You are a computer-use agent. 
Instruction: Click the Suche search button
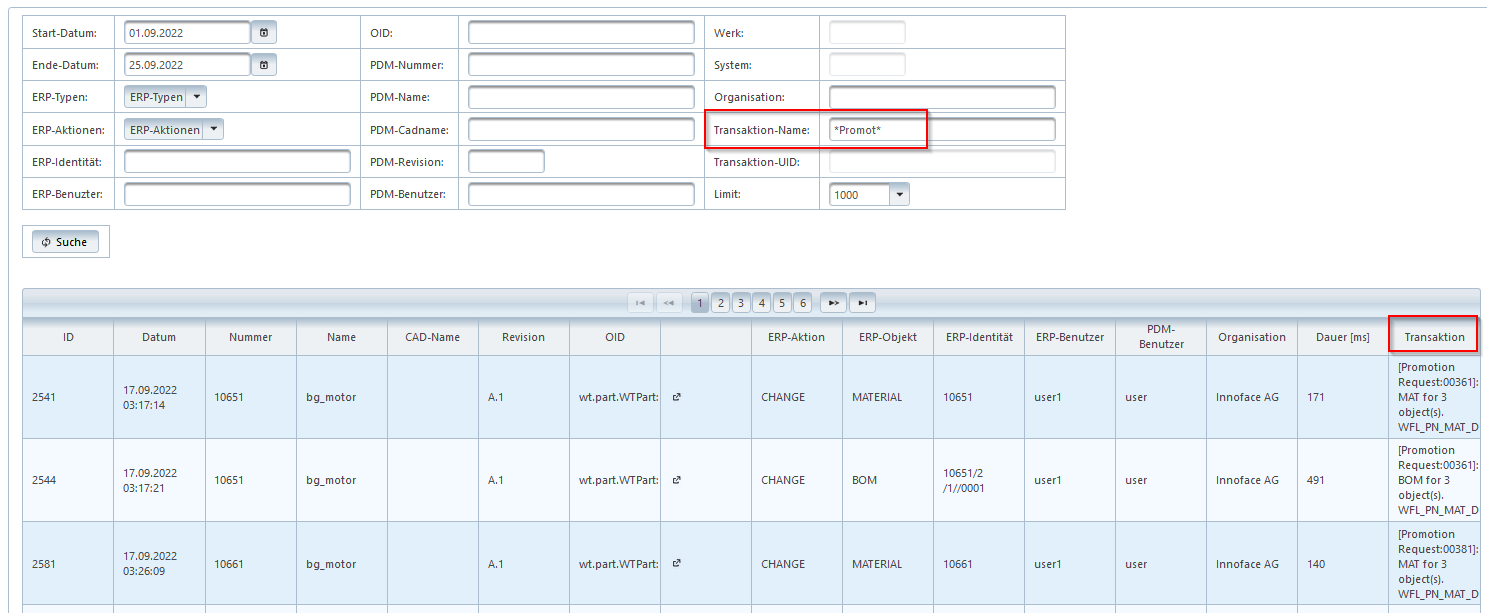point(66,242)
